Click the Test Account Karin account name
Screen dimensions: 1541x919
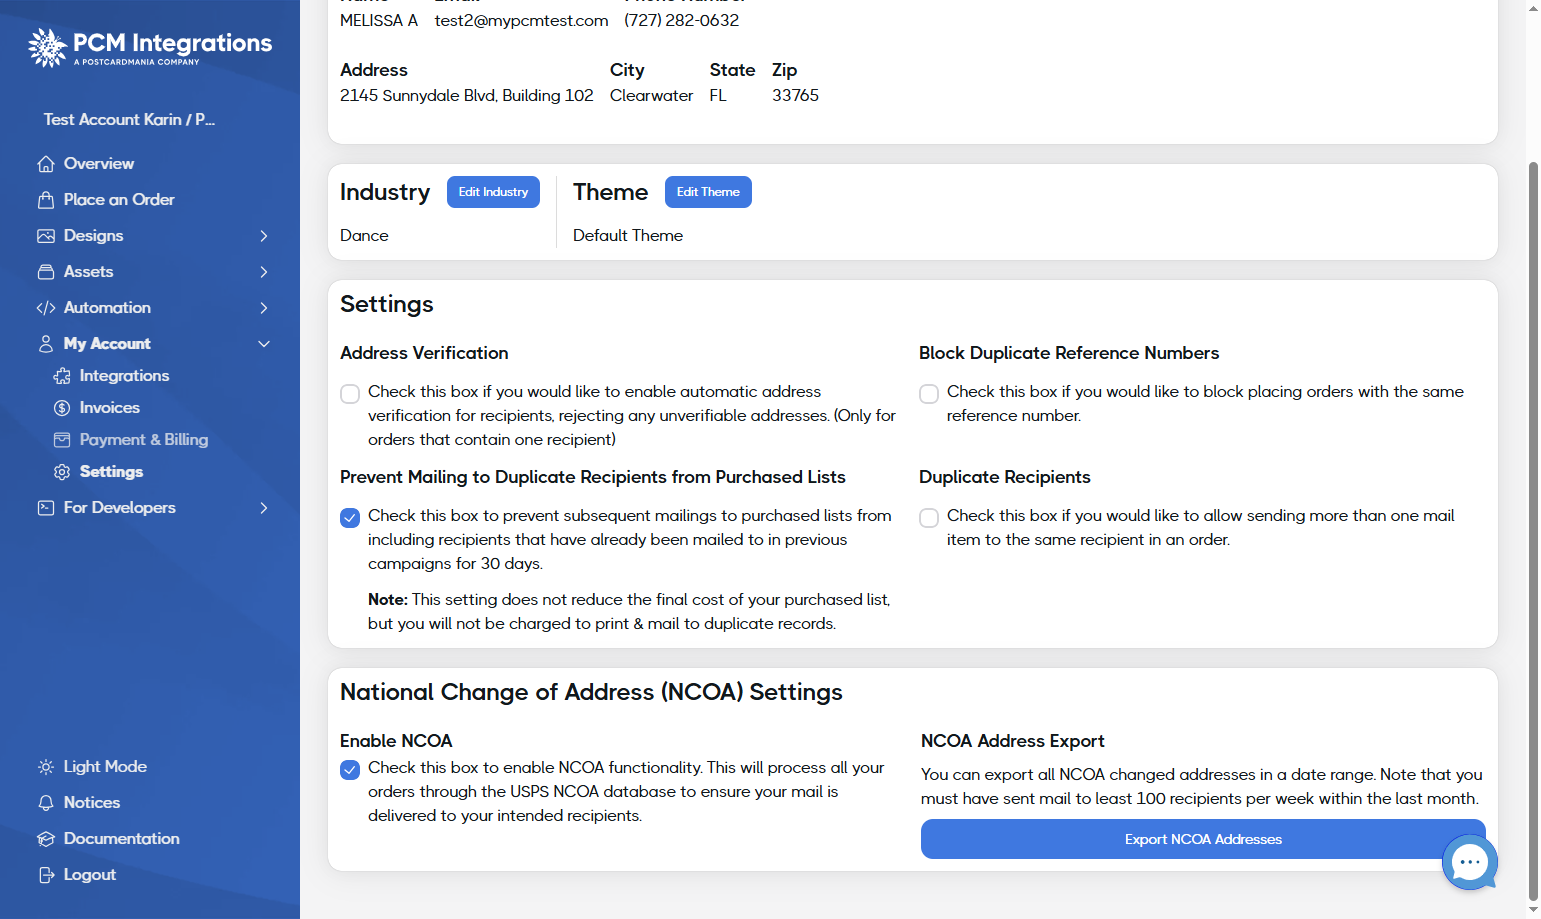(129, 120)
